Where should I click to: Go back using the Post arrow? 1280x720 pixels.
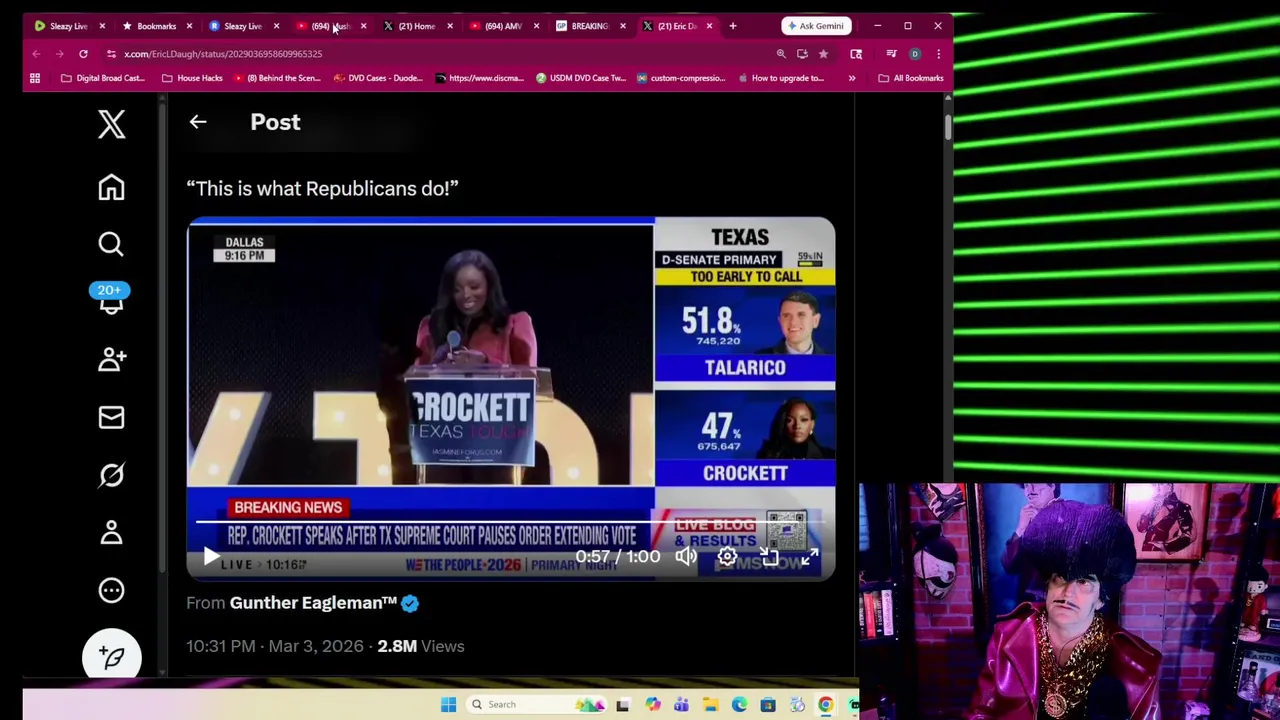pyautogui.click(x=197, y=122)
